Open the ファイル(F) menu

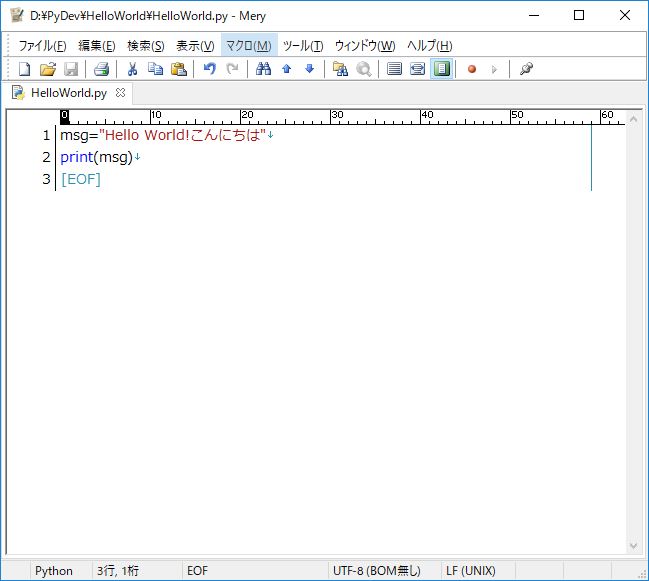click(x=42, y=46)
